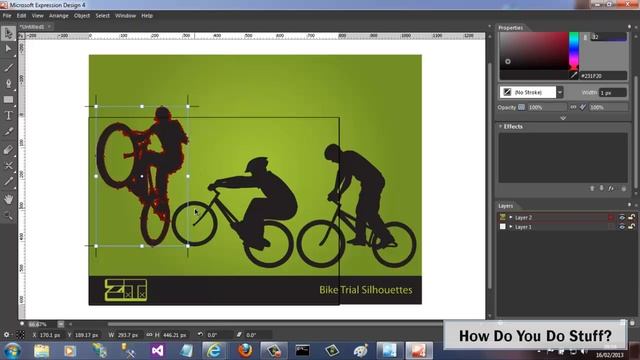The width and height of the screenshot is (640, 360).
Task: Move effect up in Effects panel
Action: point(592,189)
